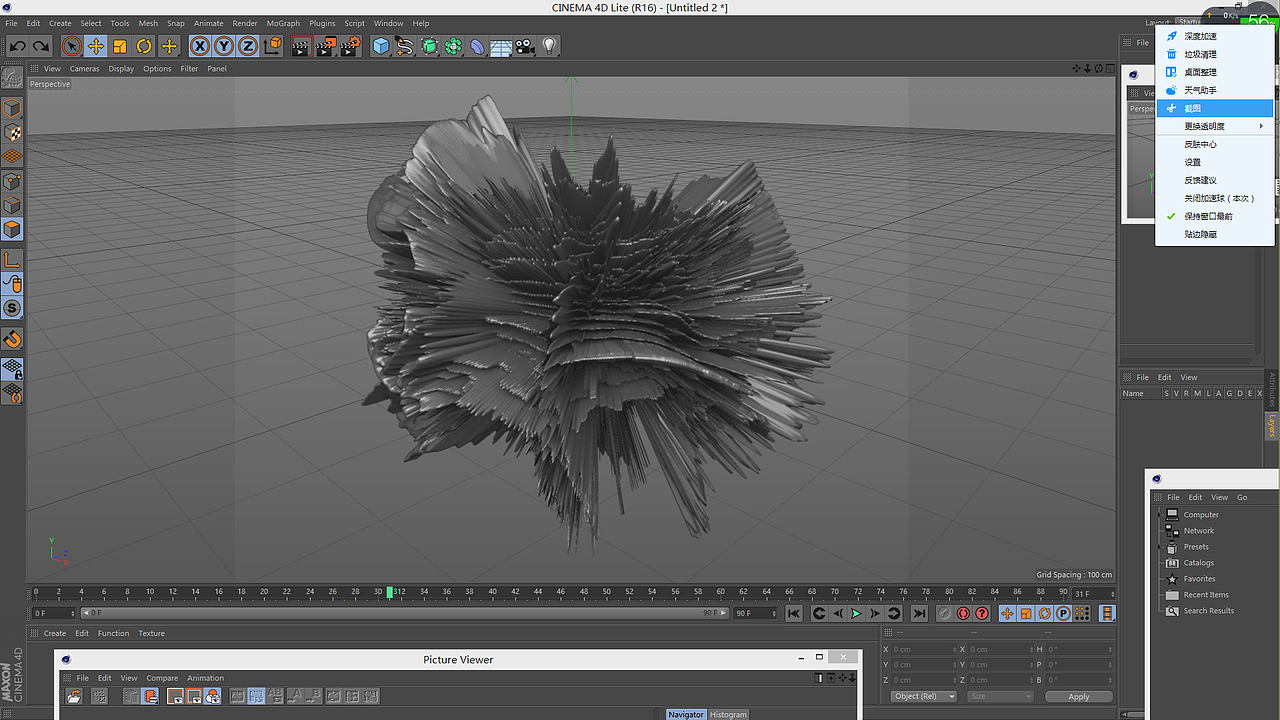Click the Open File icon in Picture Viewer

point(73,696)
